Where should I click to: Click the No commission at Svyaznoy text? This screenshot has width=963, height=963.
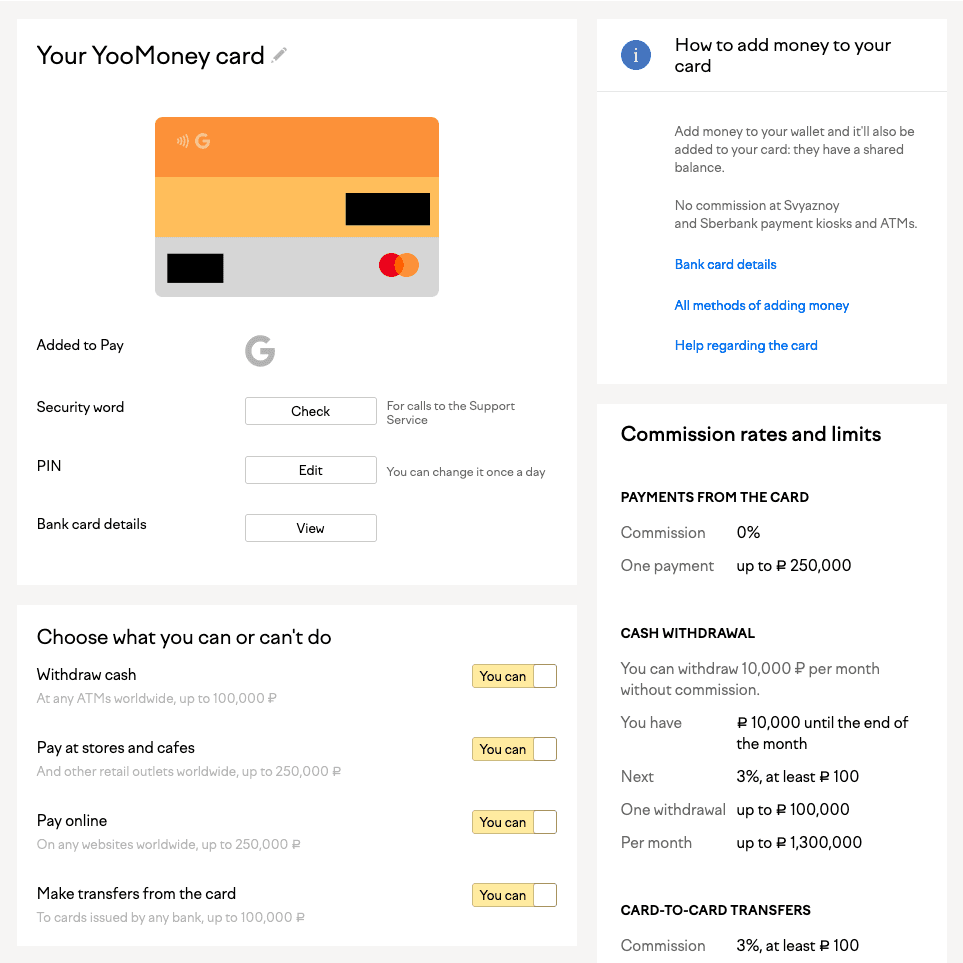795,214
